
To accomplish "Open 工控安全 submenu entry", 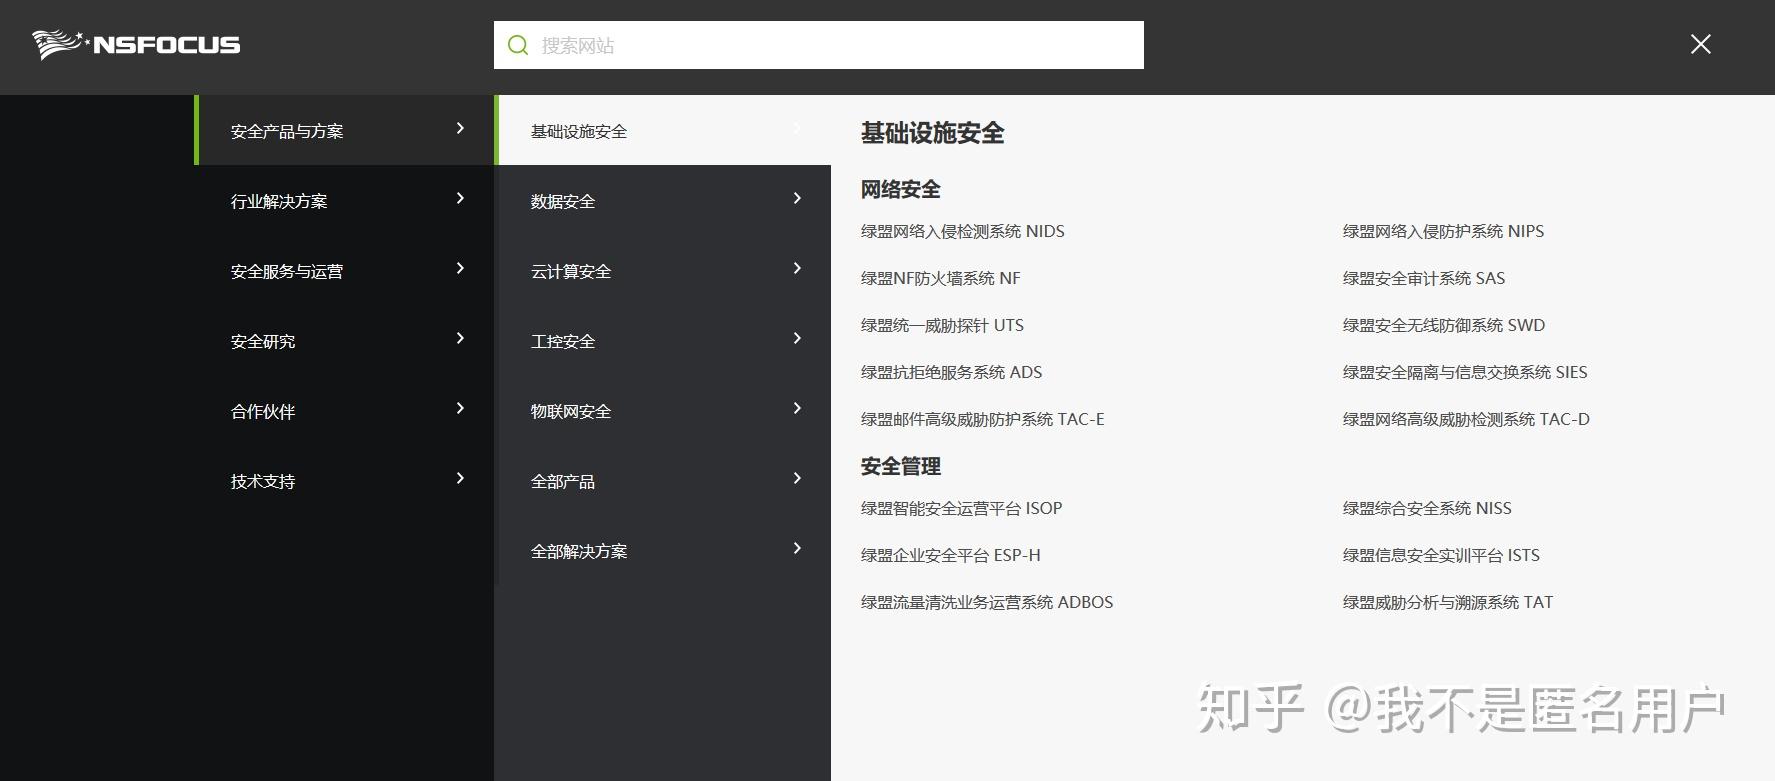I will pyautogui.click(x=663, y=340).
